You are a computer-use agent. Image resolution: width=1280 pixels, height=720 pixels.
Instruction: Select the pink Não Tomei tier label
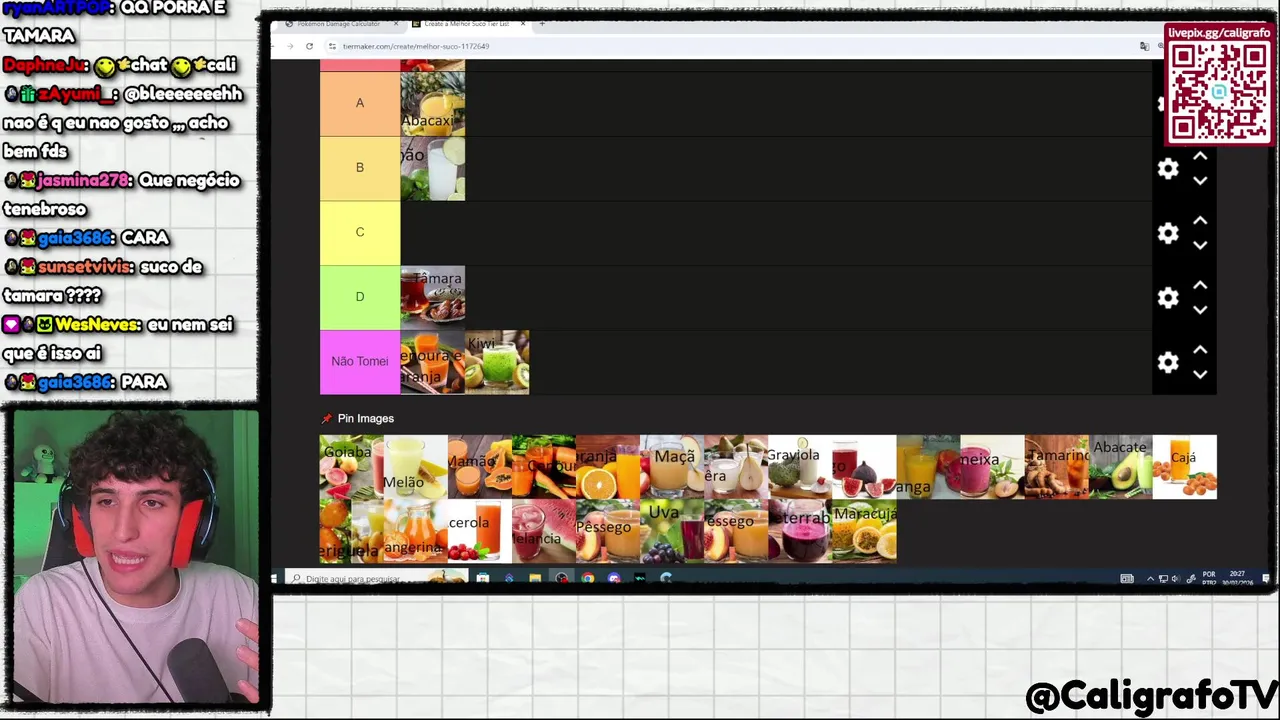point(360,362)
